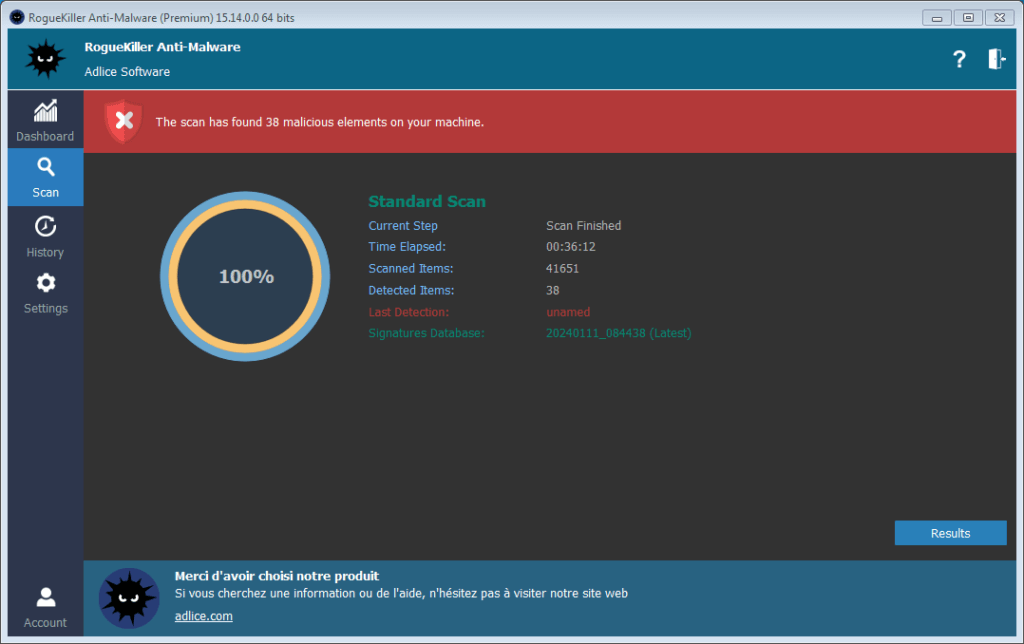Click the Help question mark icon
The image size is (1024, 644).
click(x=959, y=59)
